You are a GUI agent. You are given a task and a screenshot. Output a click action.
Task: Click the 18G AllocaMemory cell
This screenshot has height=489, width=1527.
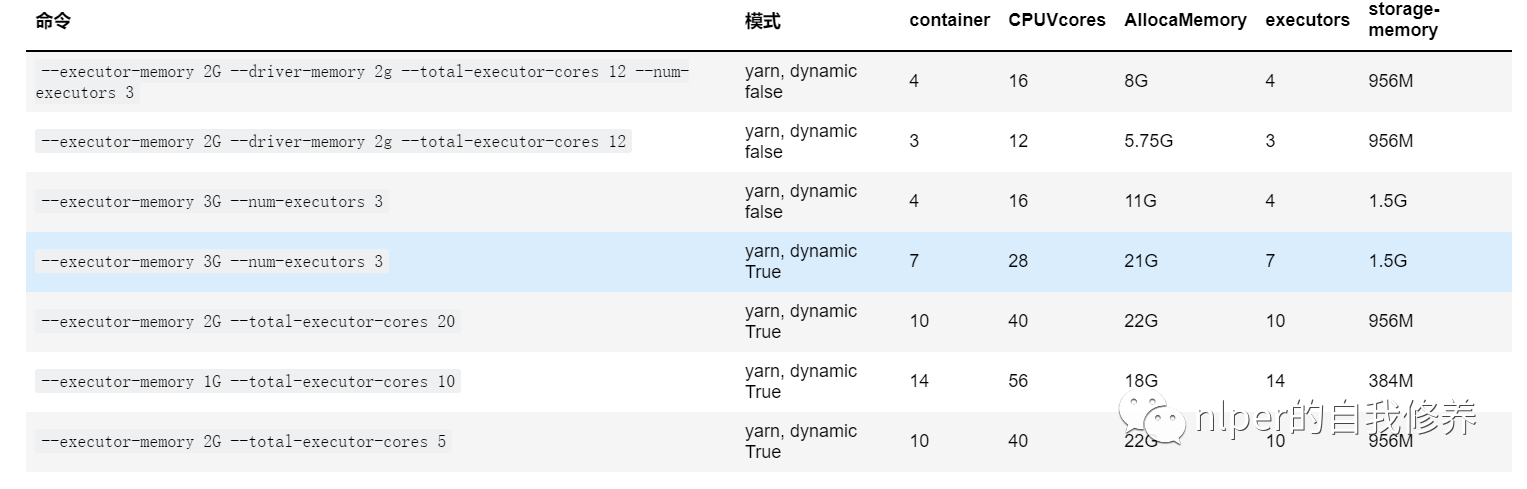(1140, 381)
